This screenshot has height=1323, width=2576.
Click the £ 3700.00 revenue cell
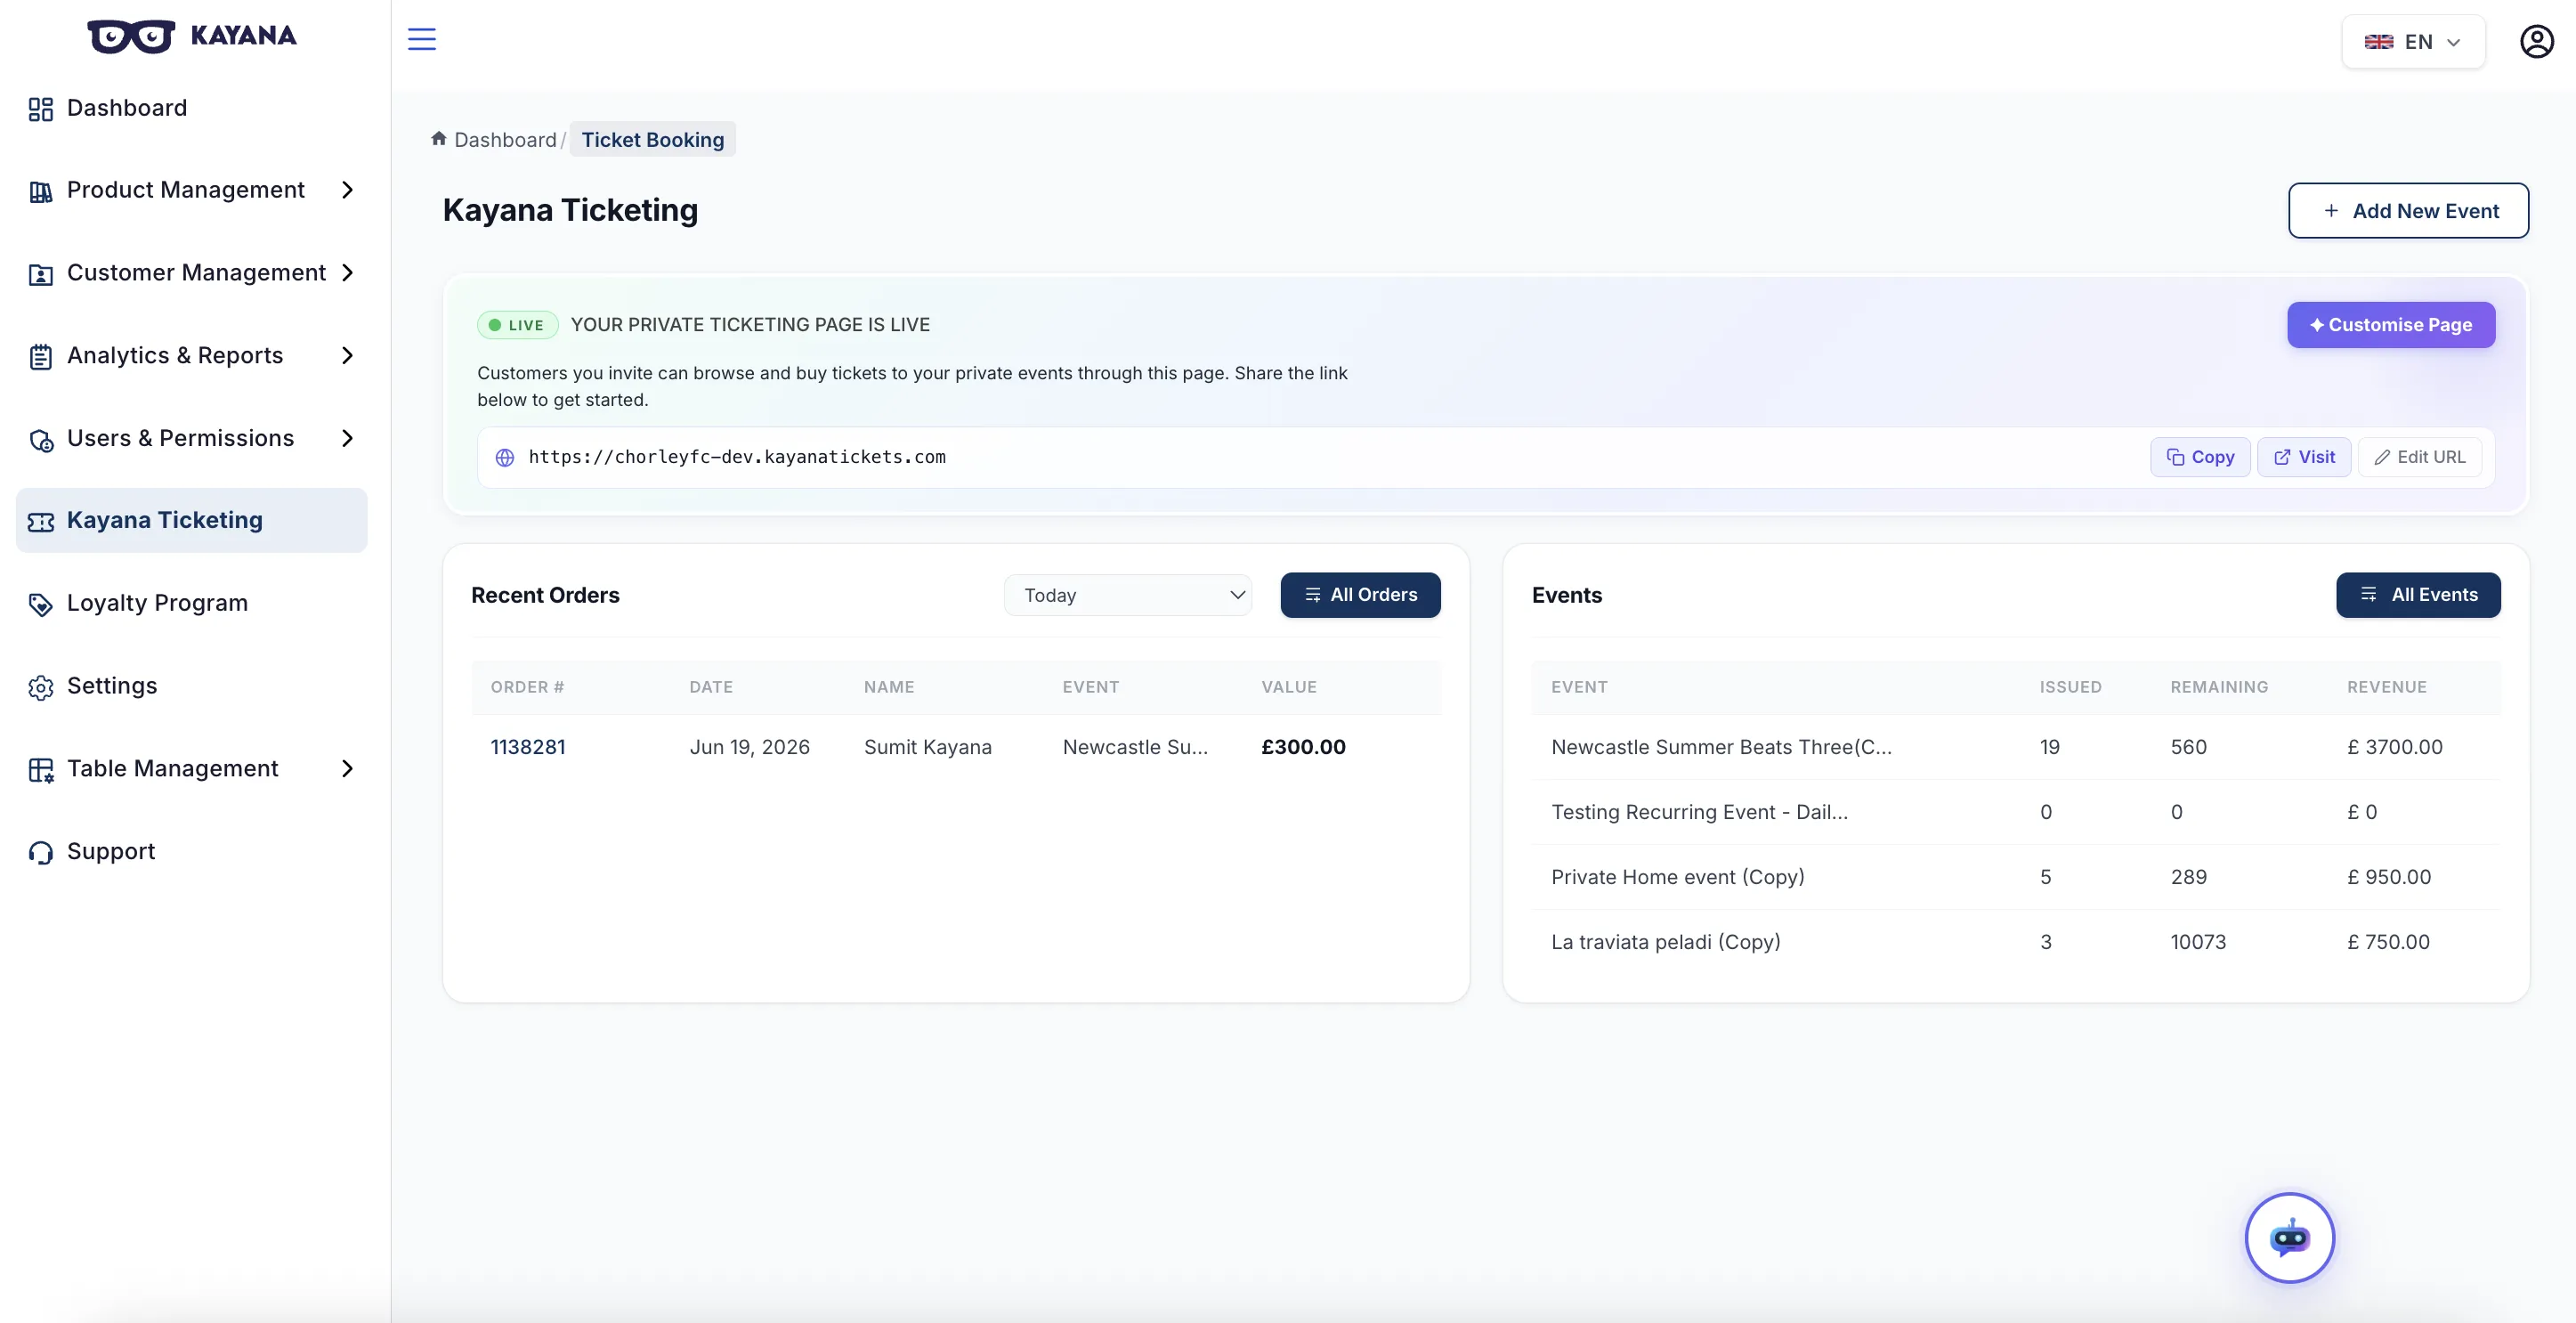[x=2395, y=747]
